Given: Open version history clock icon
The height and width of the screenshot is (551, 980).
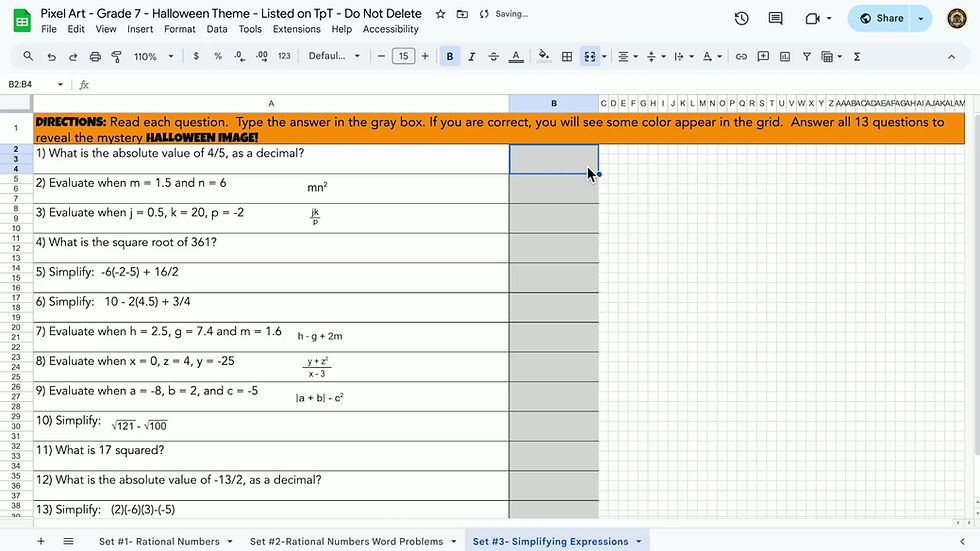Looking at the screenshot, I should (x=741, y=19).
